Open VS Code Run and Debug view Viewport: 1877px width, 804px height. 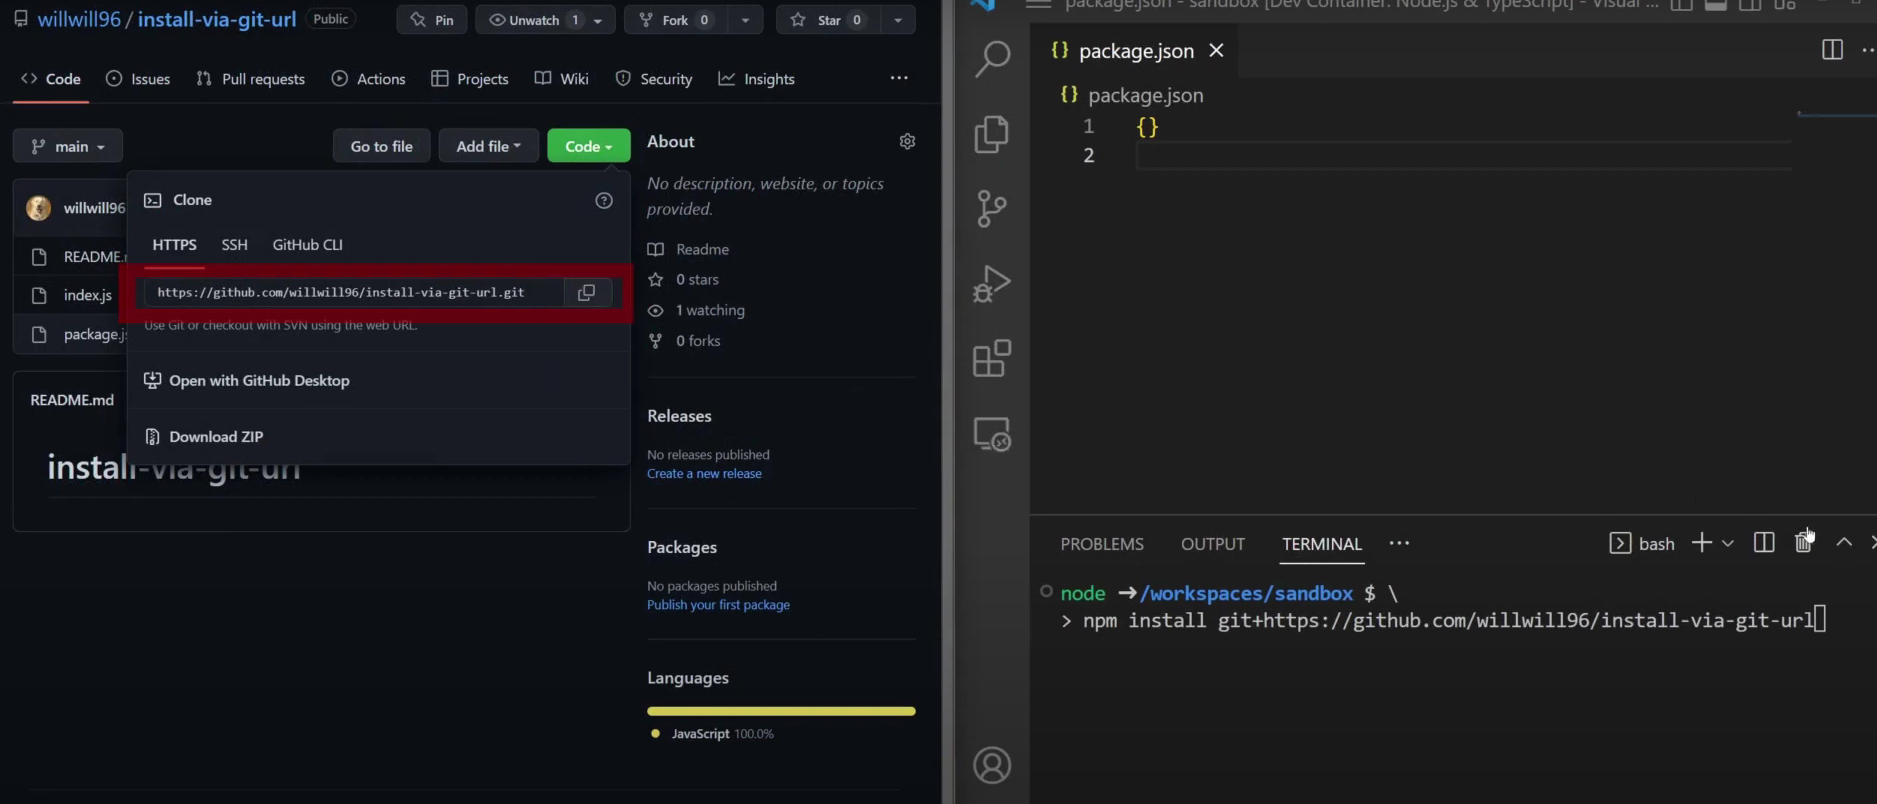point(992,284)
